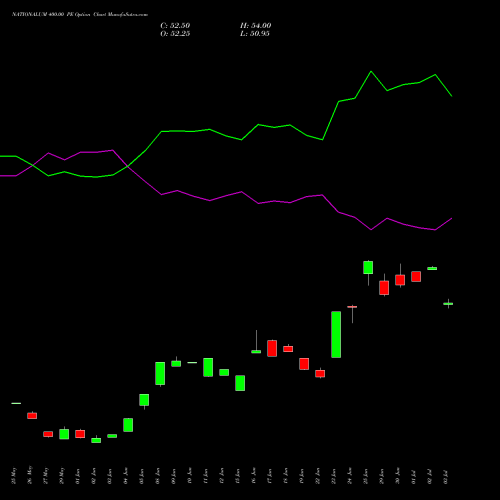Select the 29 May date label
Image resolution: width=500 pixels, height=500 pixels.
(62, 476)
